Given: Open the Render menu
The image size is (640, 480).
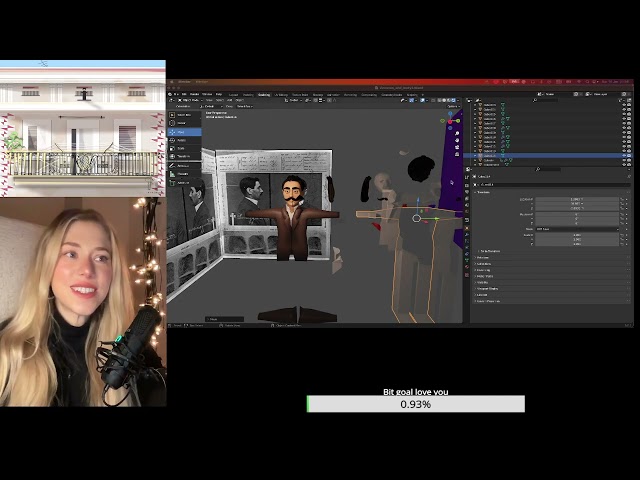Looking at the screenshot, I should pos(194,94).
